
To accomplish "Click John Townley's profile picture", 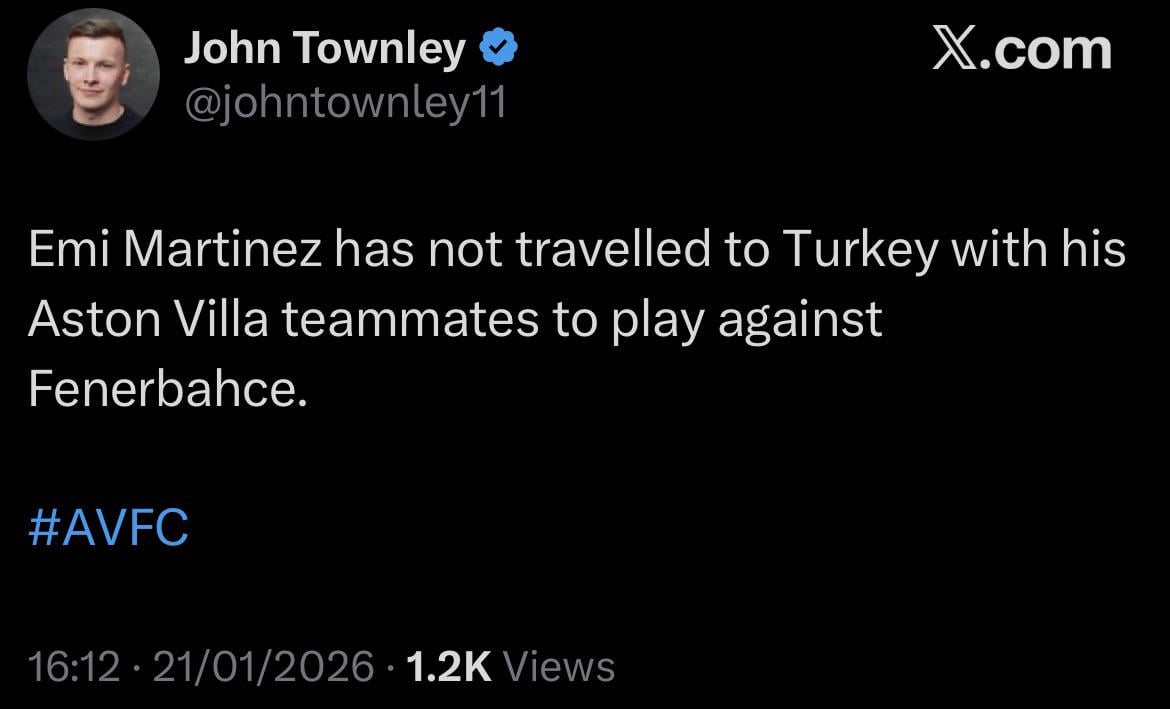I will (x=92, y=81).
